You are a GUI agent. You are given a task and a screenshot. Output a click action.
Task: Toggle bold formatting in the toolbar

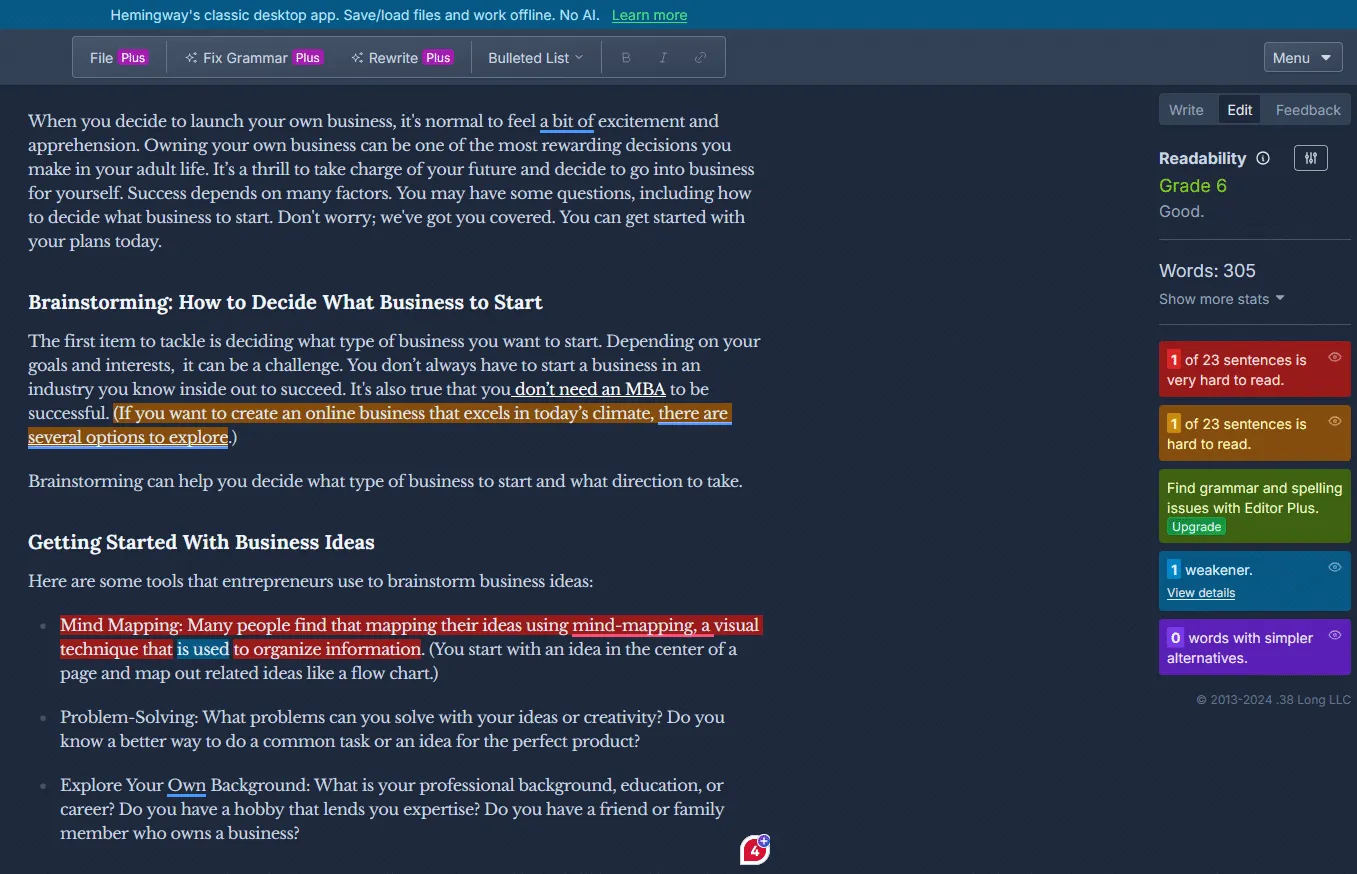625,57
